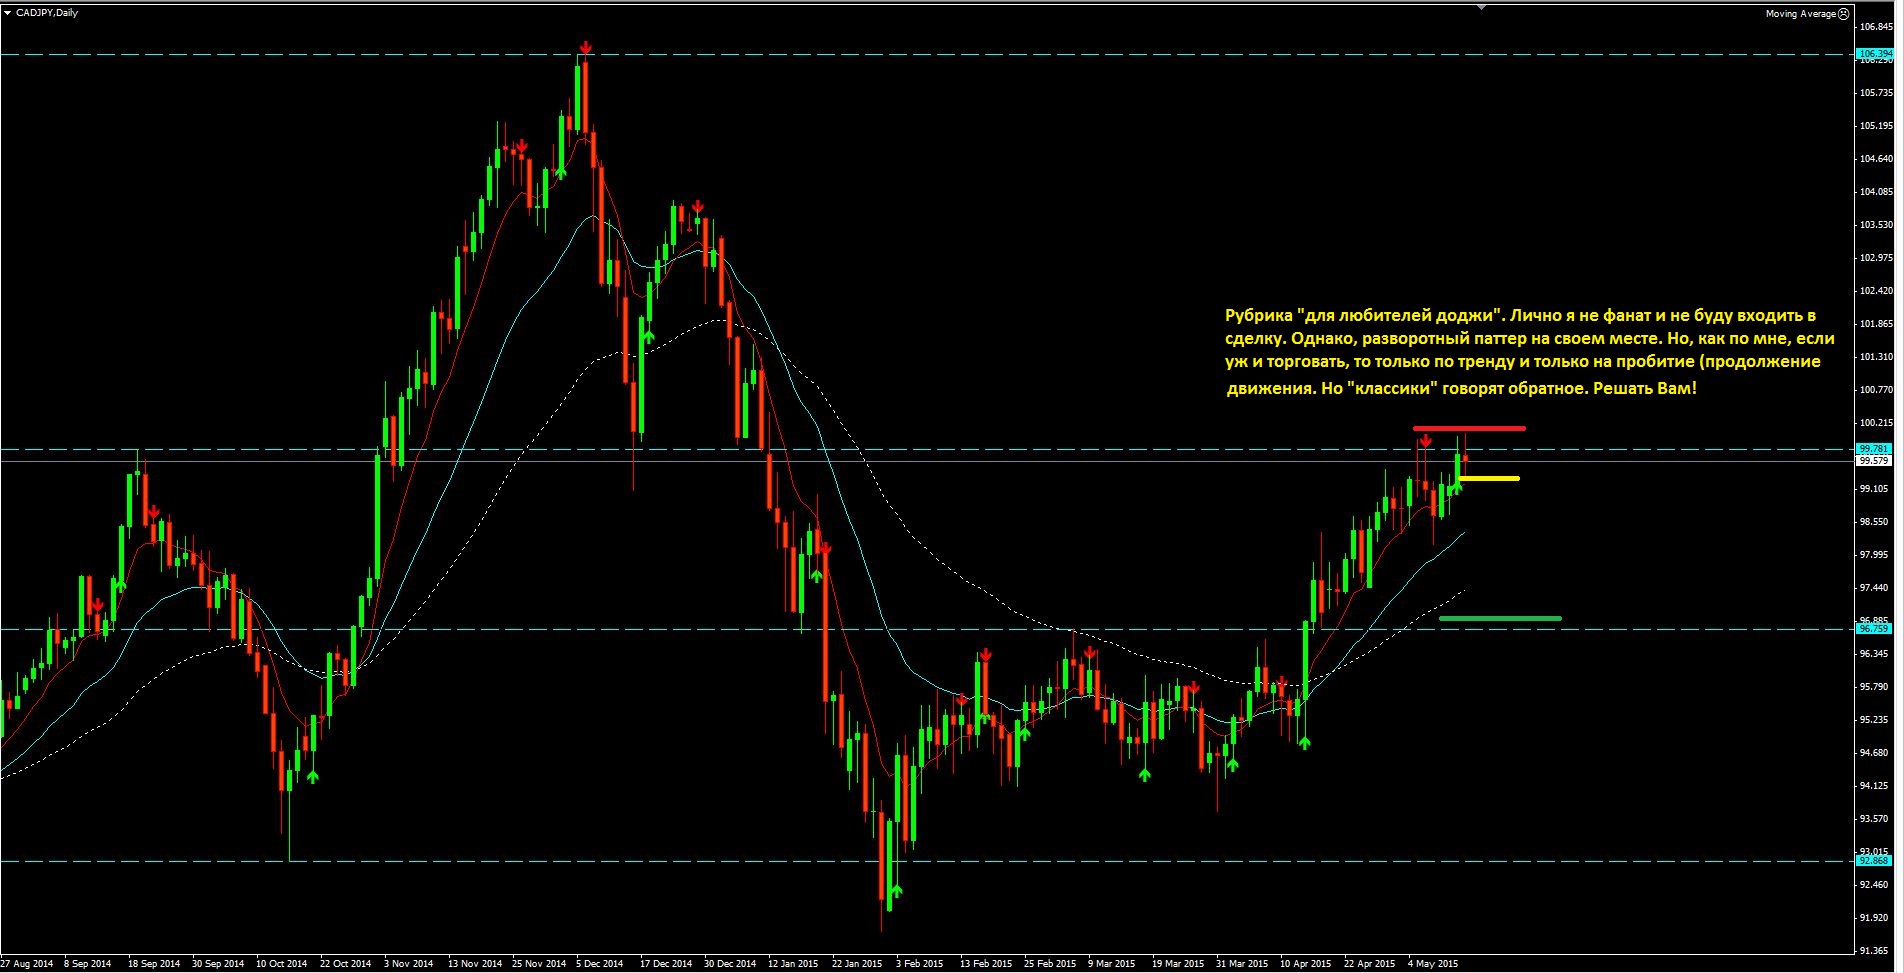Click the 9 Mar 2015 date label
1904x973 pixels.
pyautogui.click(x=1112, y=964)
